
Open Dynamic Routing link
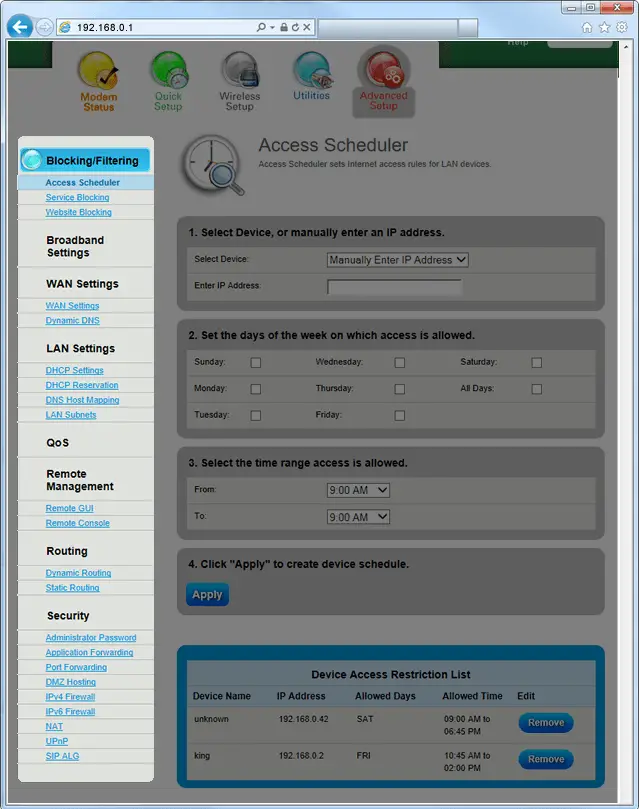click(78, 573)
